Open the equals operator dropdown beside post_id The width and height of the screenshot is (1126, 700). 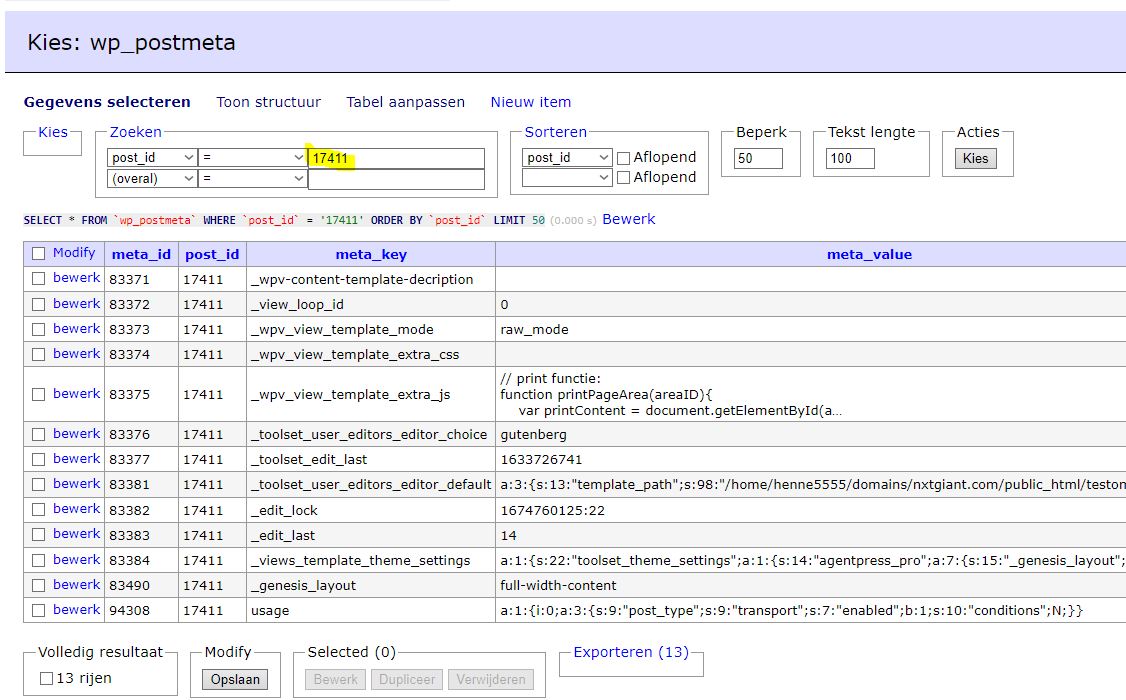pos(253,157)
